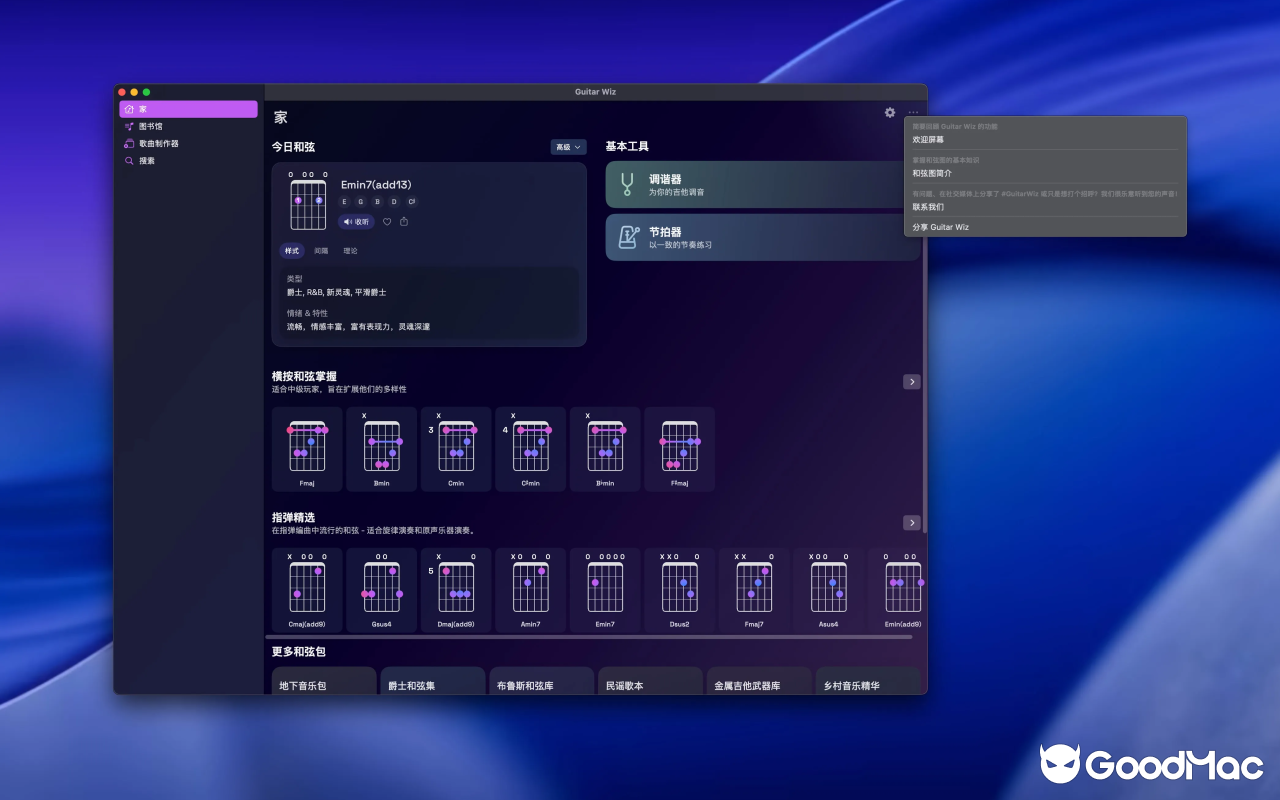1280x800 pixels.
Task: Expand the 指弹精选 section arrow
Action: (911, 523)
